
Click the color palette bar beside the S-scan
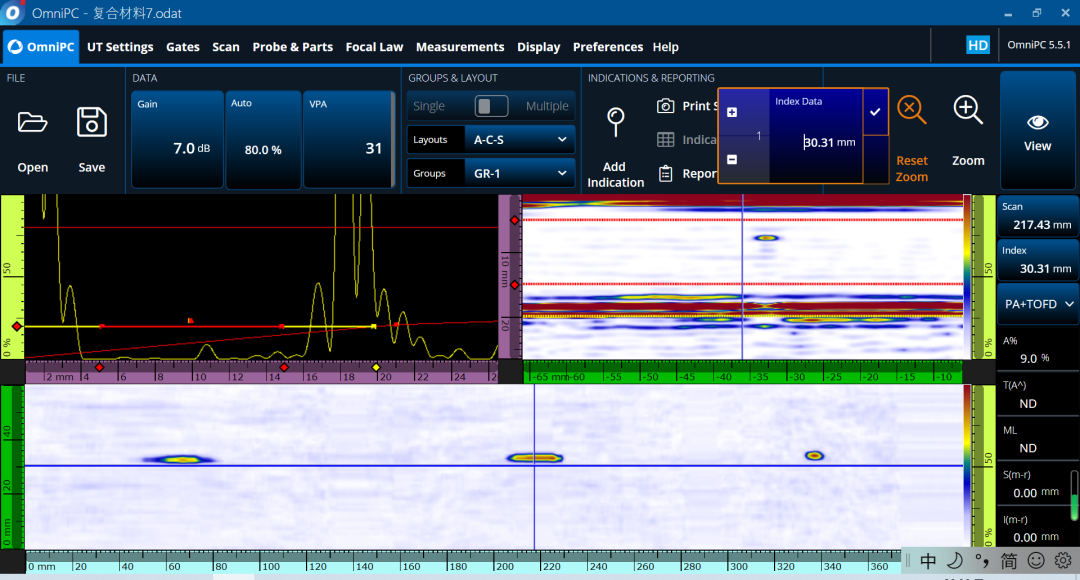[967, 277]
